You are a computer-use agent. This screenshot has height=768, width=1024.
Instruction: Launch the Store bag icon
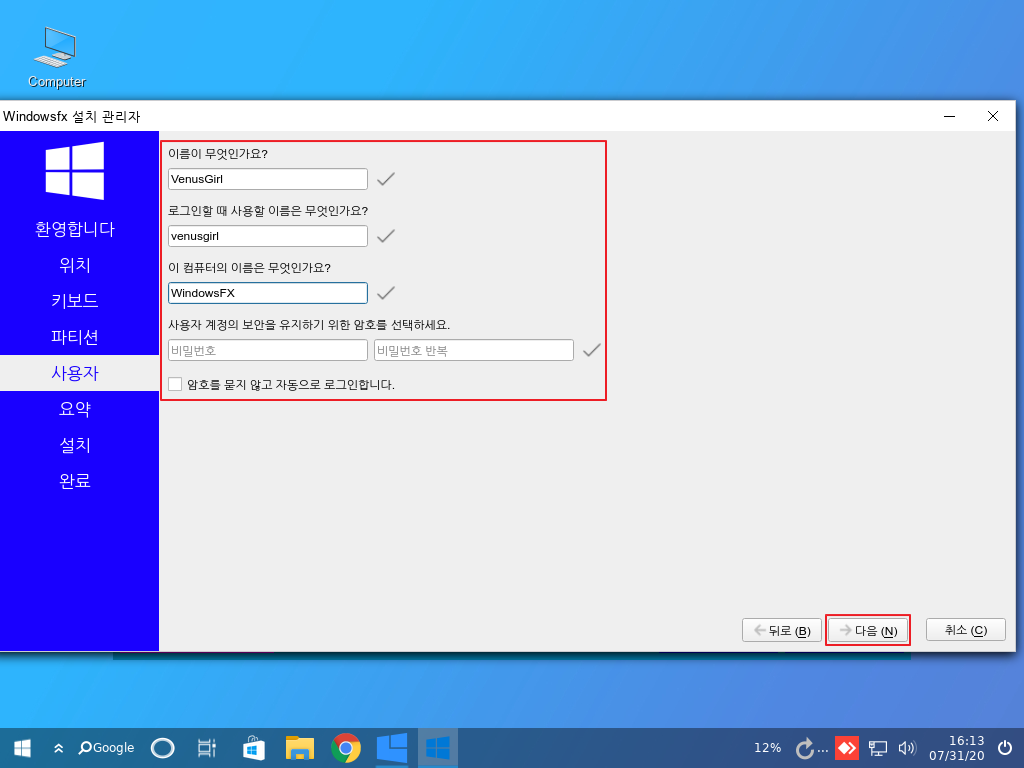tap(253, 748)
